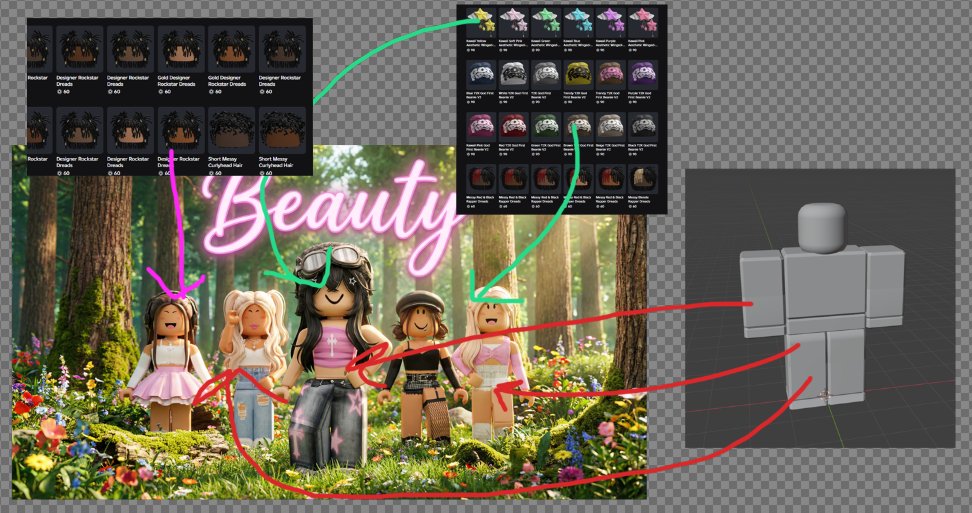The width and height of the screenshot is (972, 513).
Task: Open the white God First beanie item
Action: (x=513, y=74)
